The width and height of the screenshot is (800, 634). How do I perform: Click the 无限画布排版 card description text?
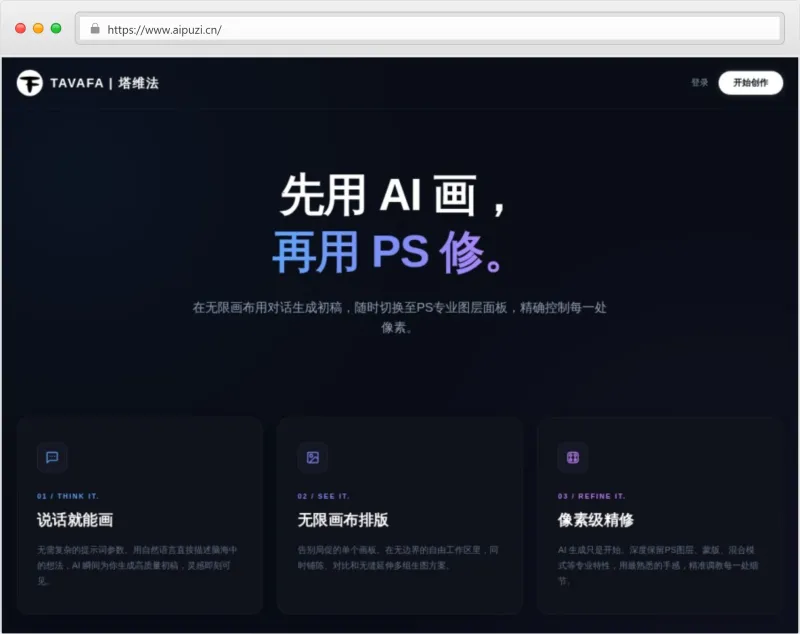[398, 557]
